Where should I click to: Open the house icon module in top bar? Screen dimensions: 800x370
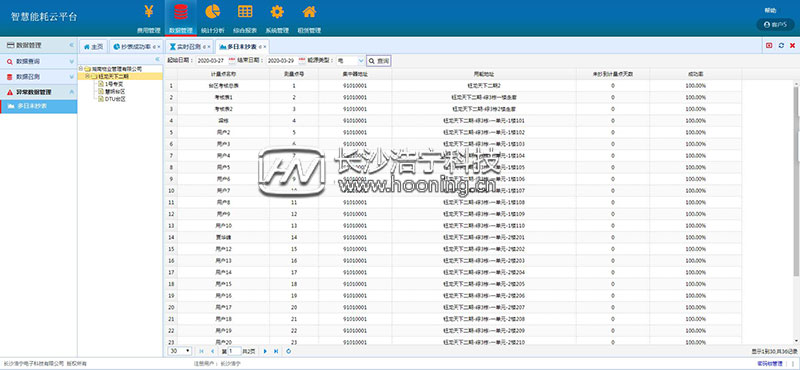309,18
